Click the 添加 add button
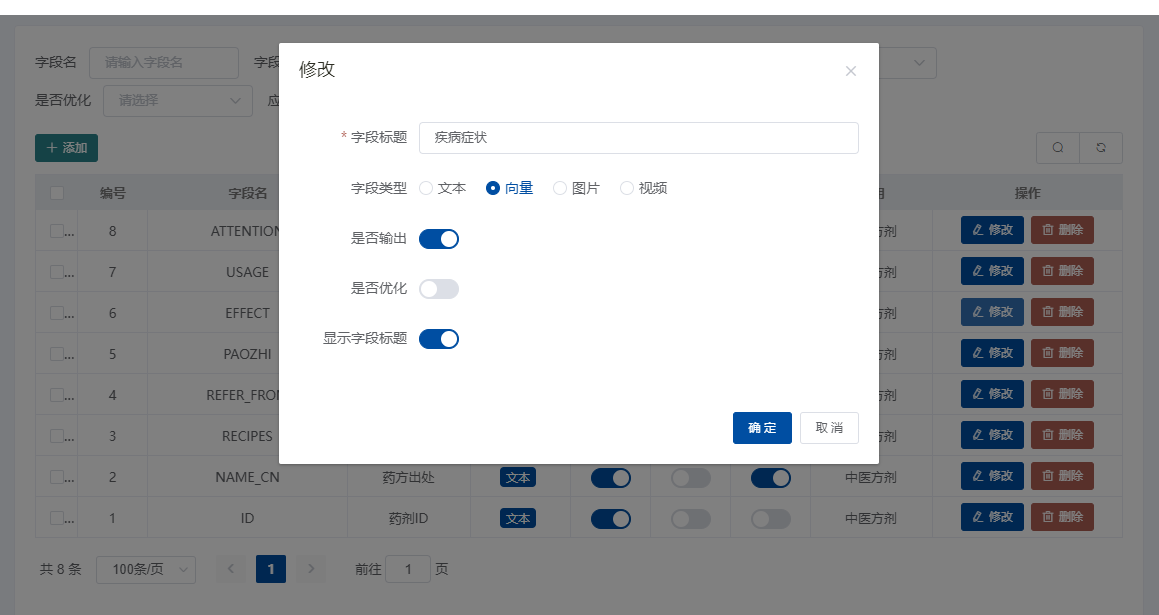Image resolution: width=1159 pixels, height=615 pixels. [66, 148]
